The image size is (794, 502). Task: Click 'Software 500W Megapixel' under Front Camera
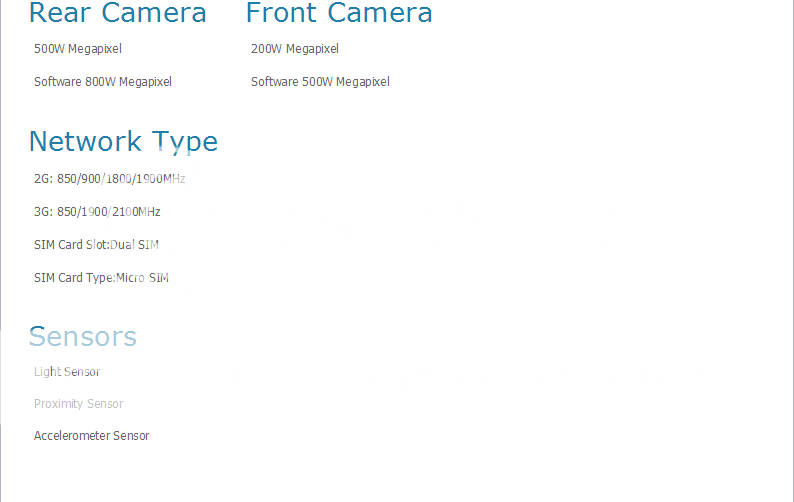(x=320, y=82)
